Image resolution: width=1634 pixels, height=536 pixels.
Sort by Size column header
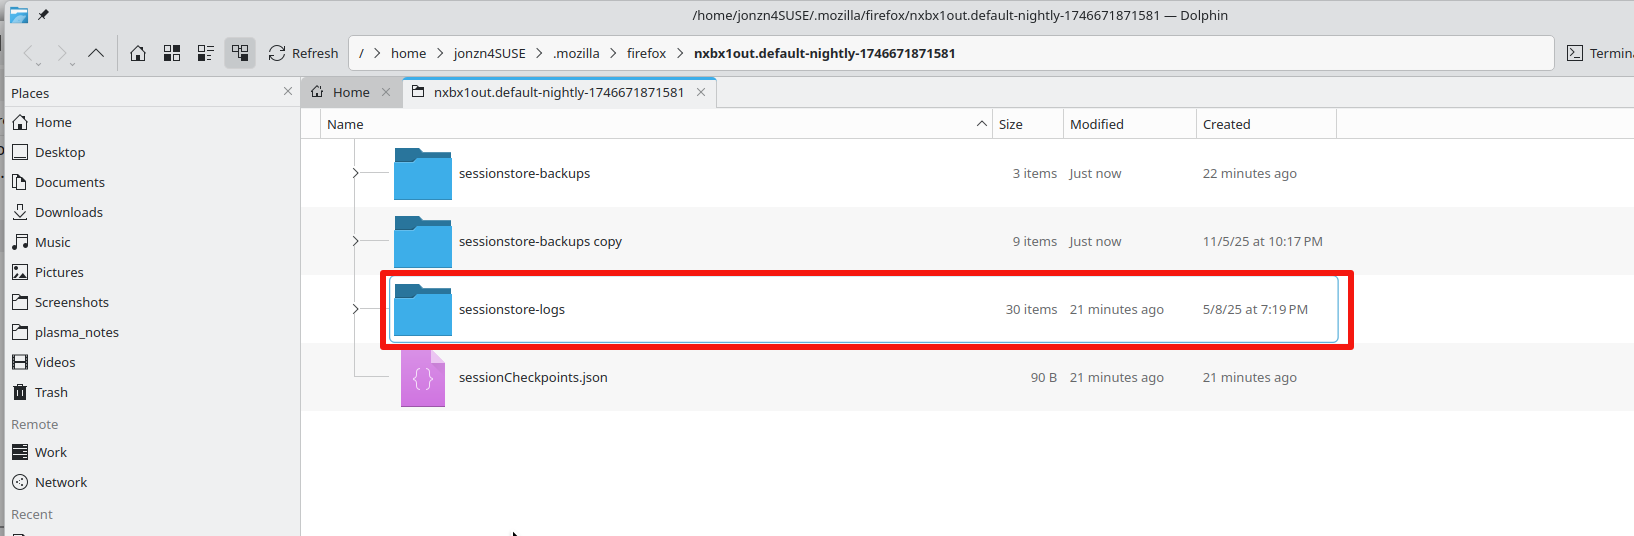tap(1027, 124)
